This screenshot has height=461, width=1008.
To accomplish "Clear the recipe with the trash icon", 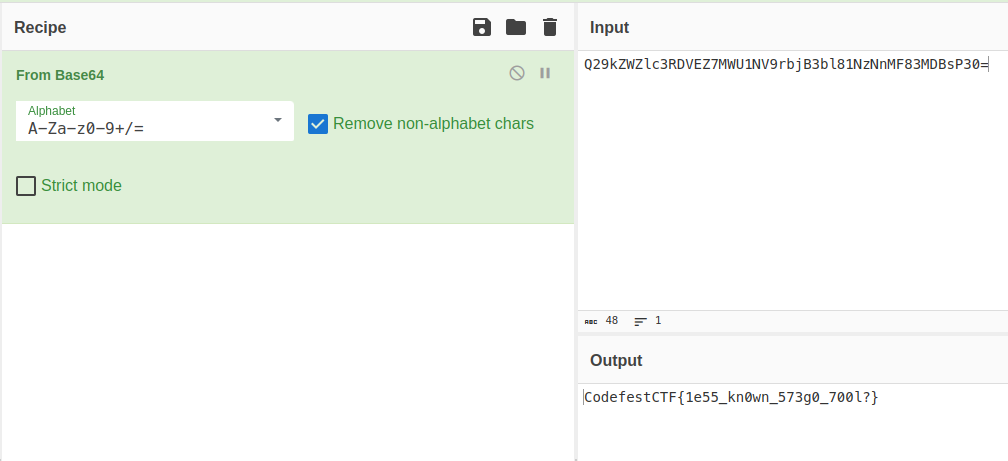I will pyautogui.click(x=549, y=27).
